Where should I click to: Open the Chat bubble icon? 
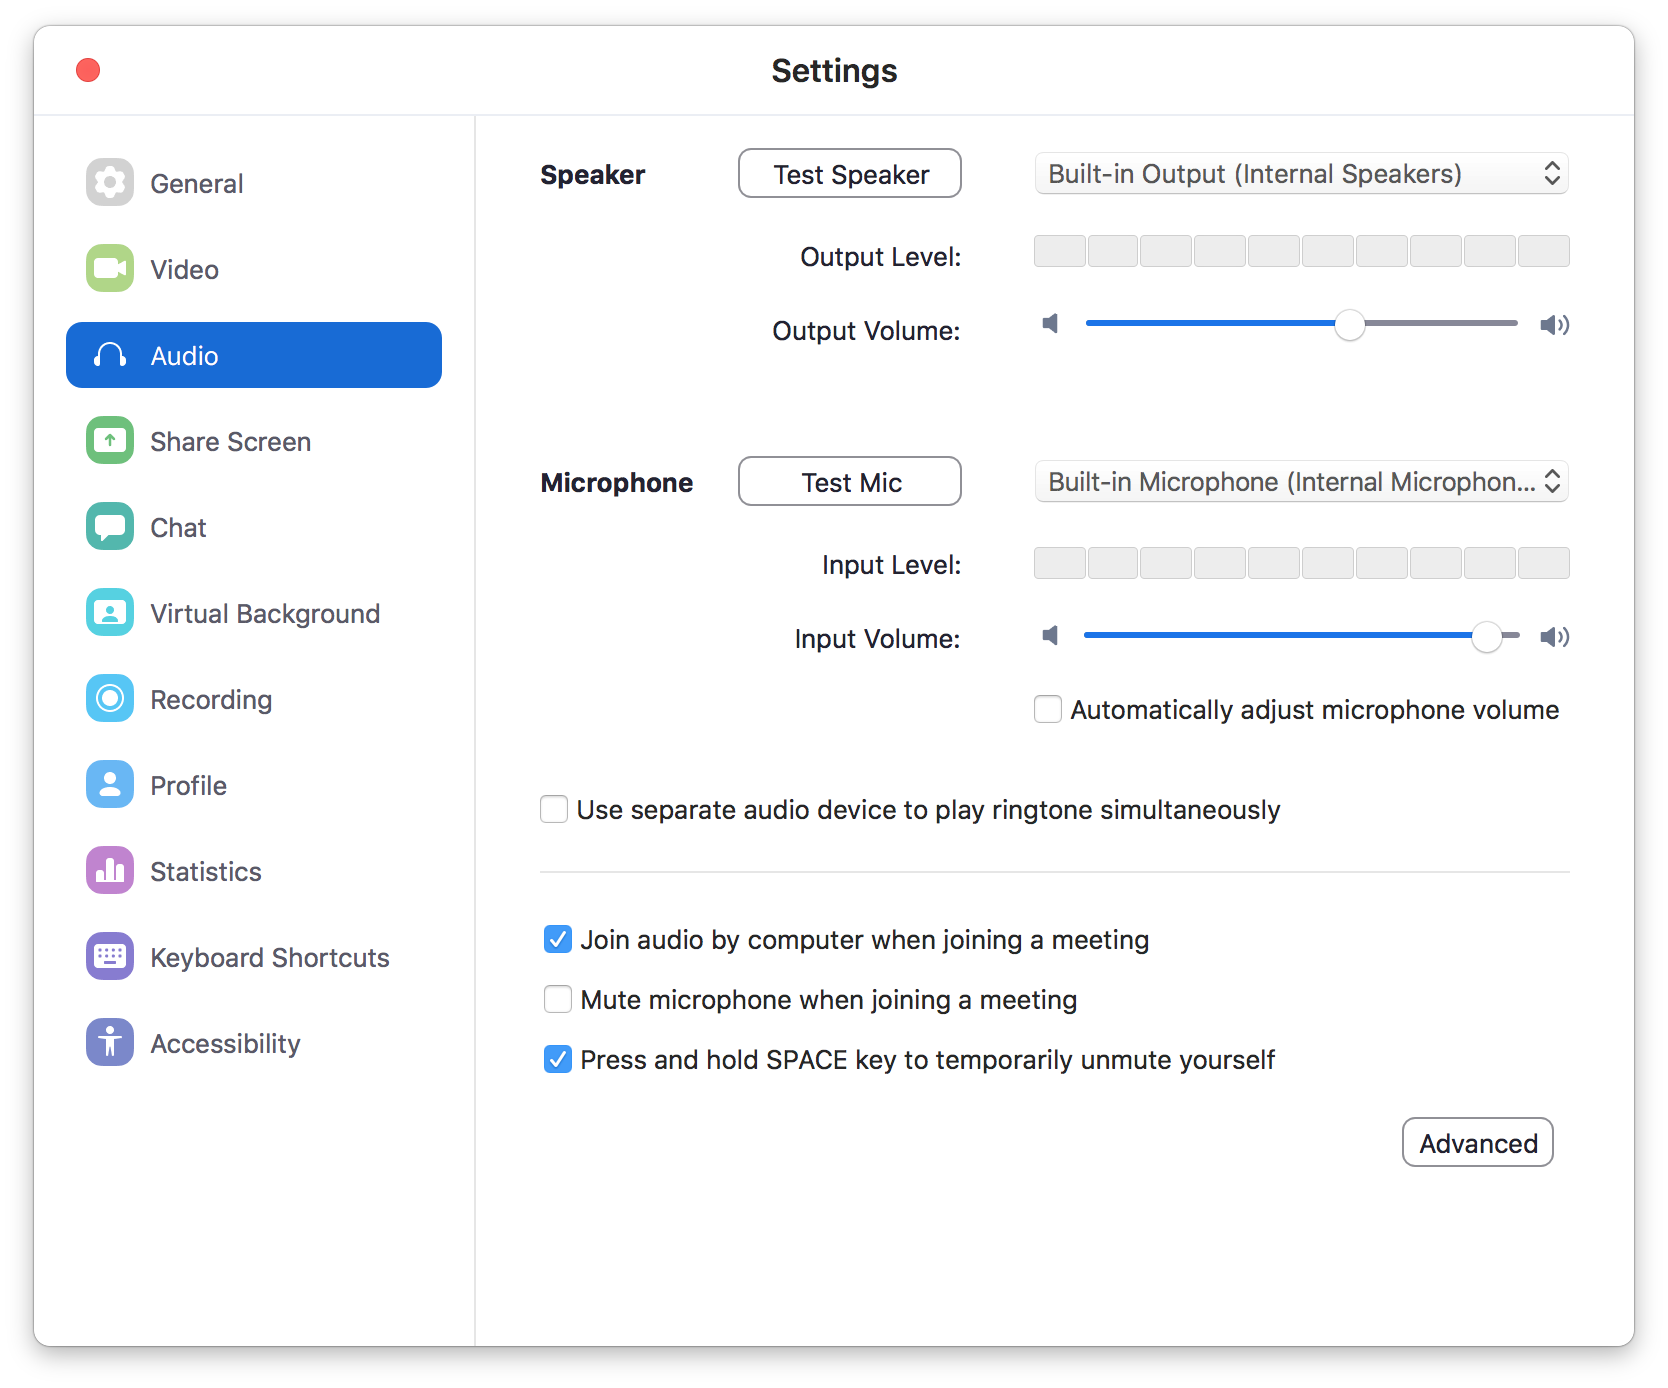(x=109, y=526)
